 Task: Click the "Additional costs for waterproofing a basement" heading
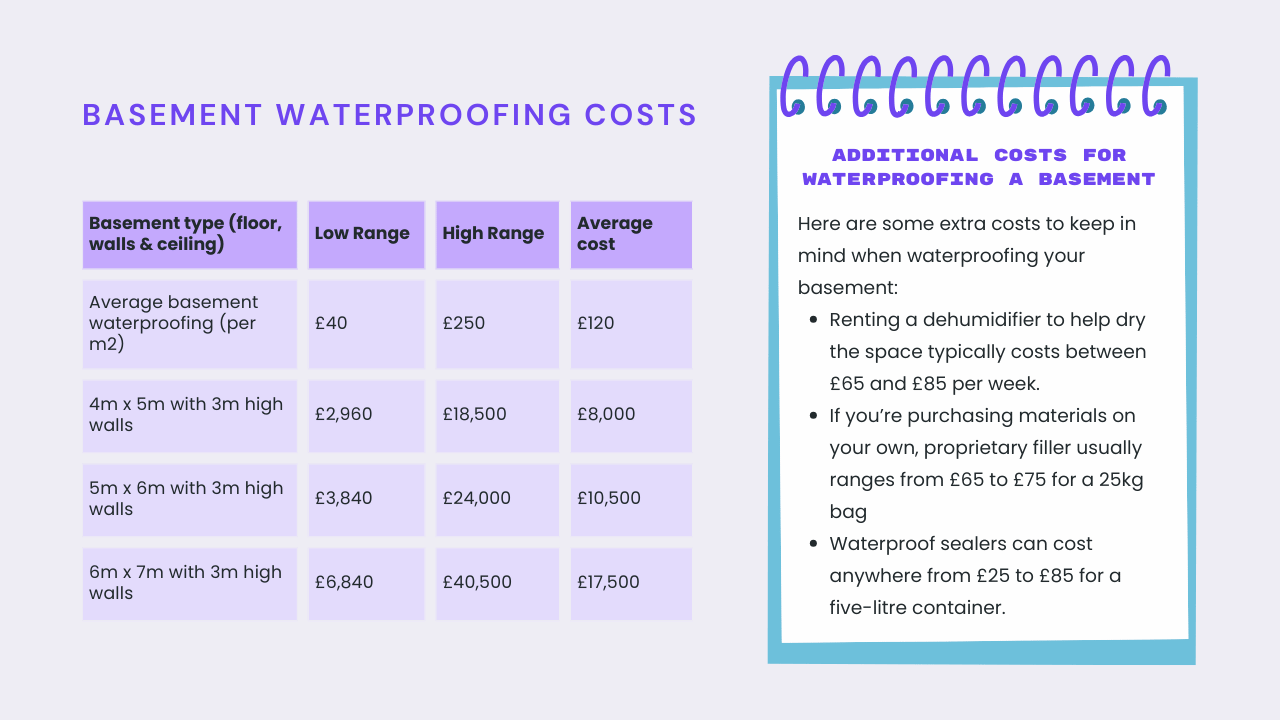coord(979,167)
